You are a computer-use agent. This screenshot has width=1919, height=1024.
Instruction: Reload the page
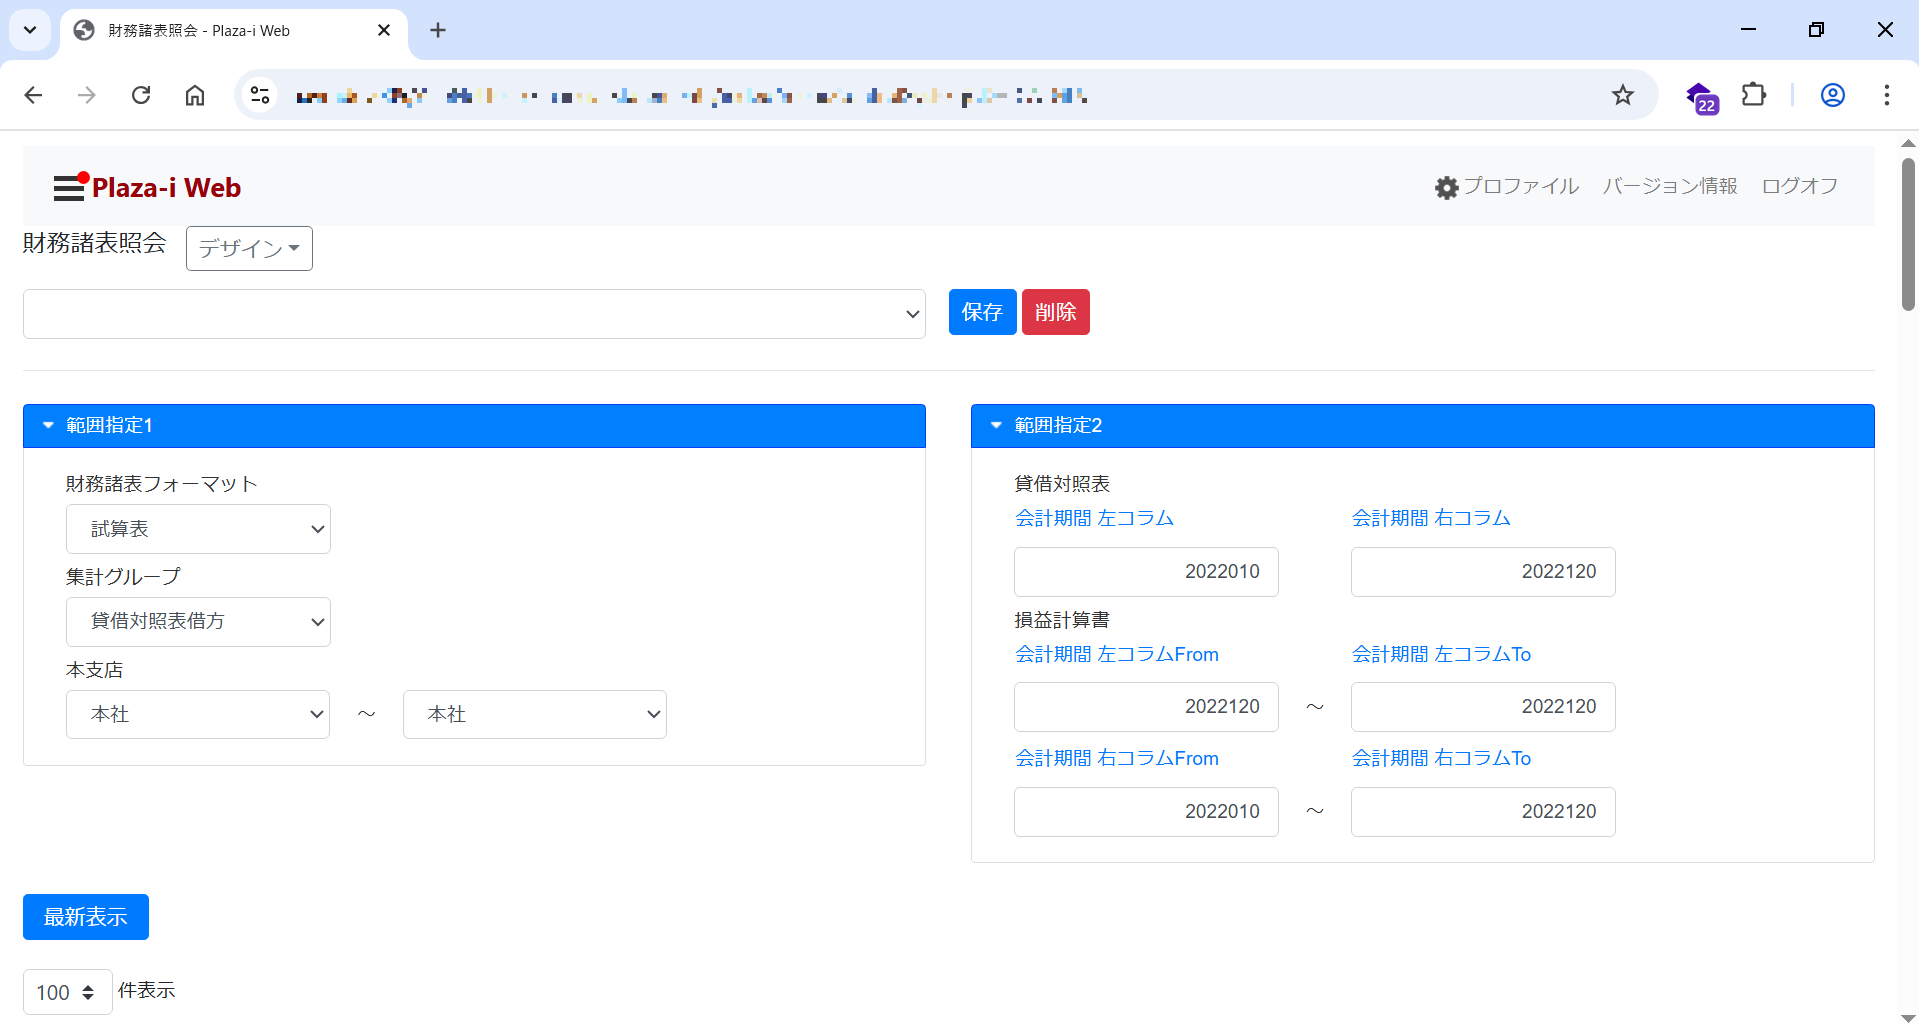tap(141, 95)
